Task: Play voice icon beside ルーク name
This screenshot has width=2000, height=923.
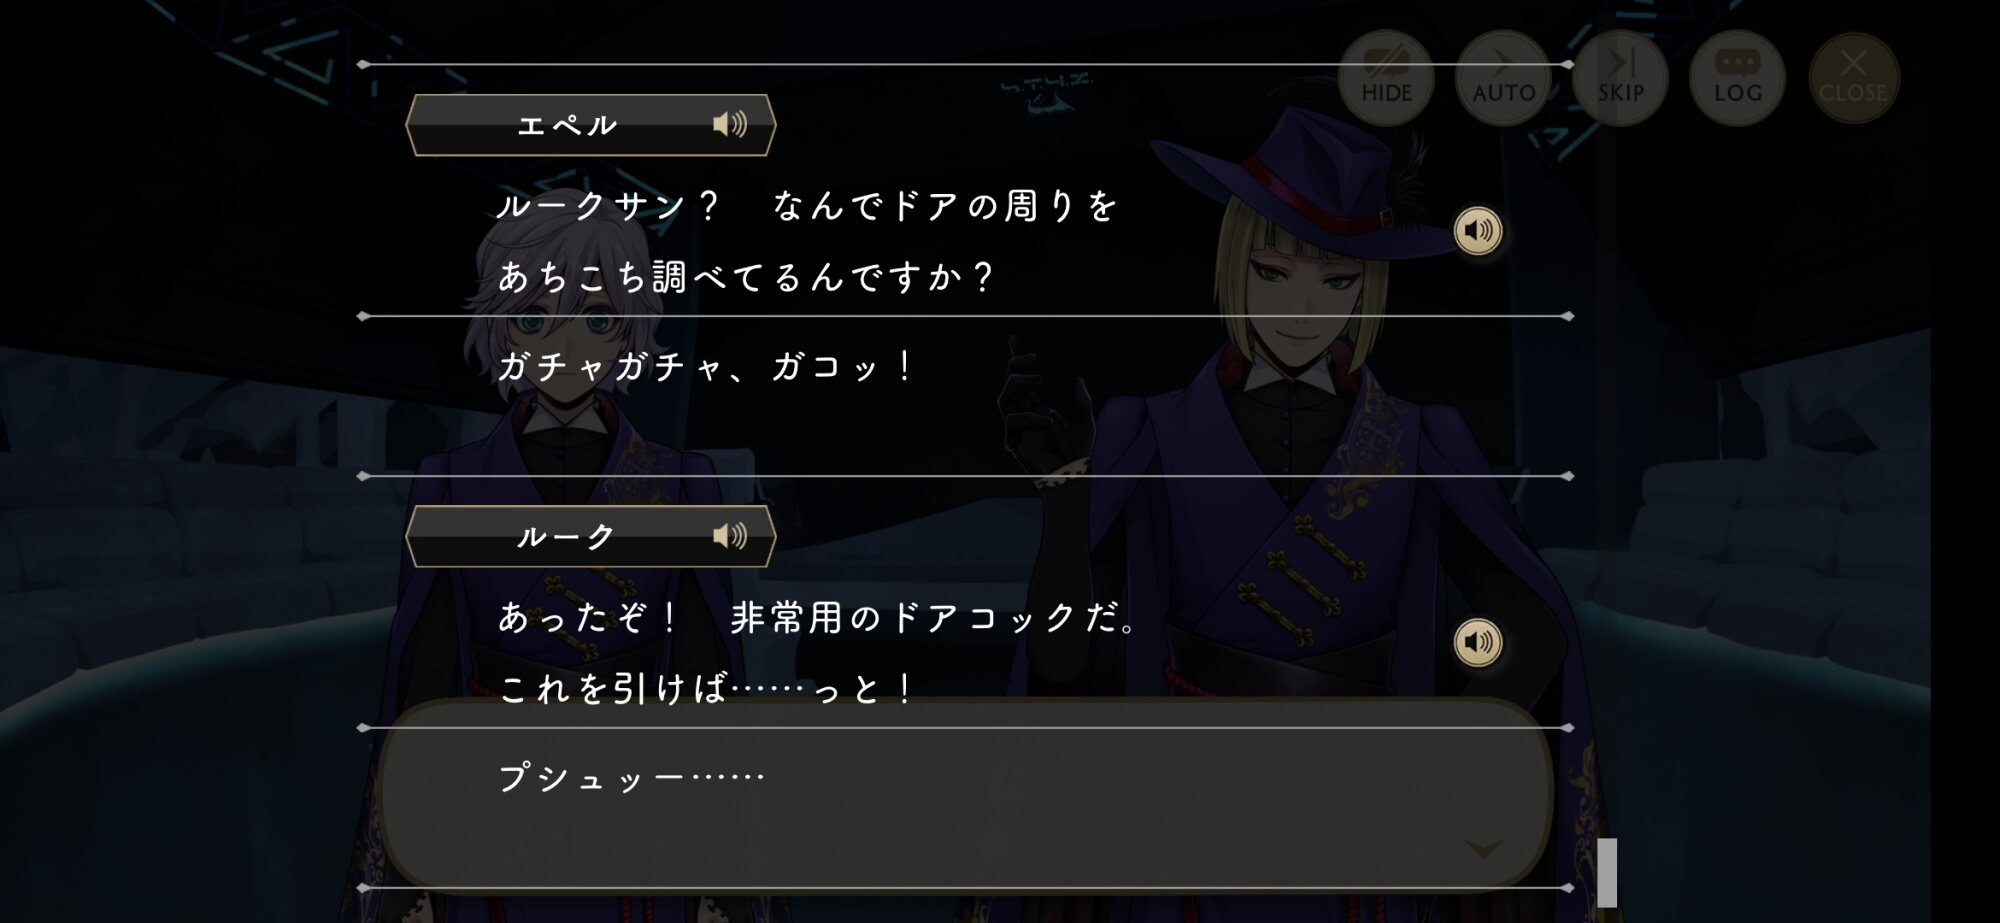Action: [730, 536]
